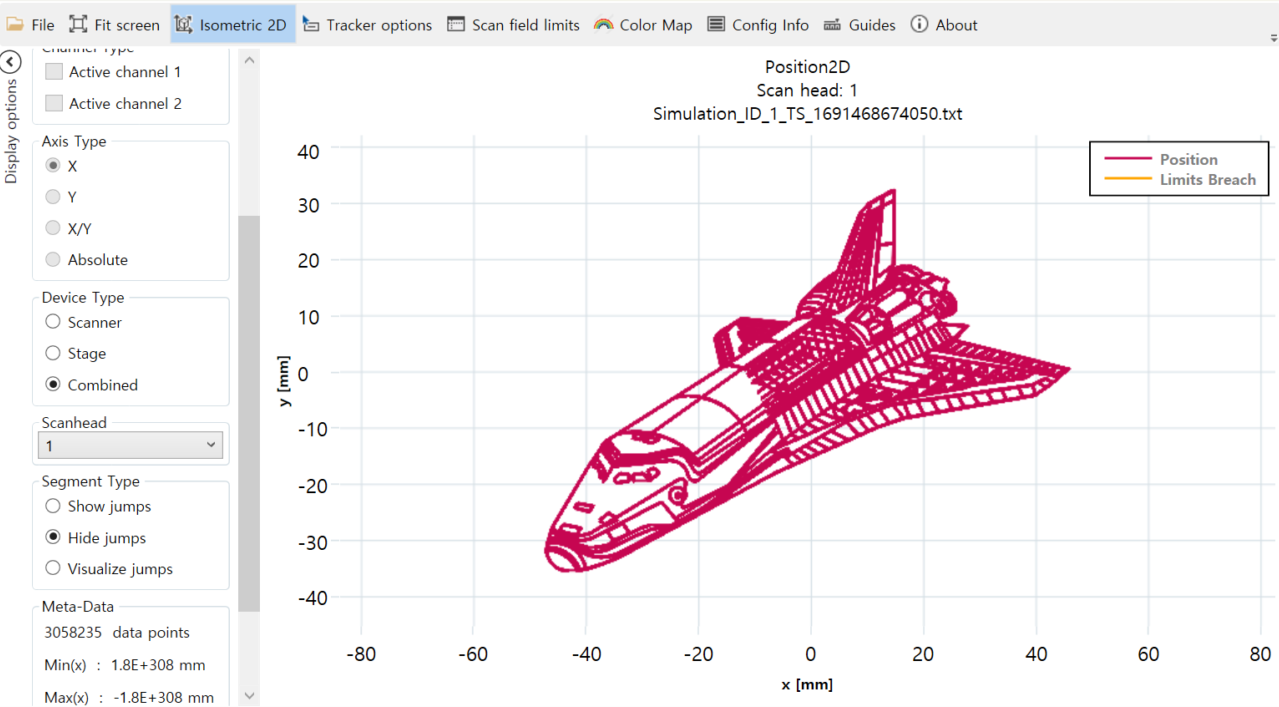1279x707 pixels.
Task: Choose the Visualize jumps segment option
Action: coord(54,569)
